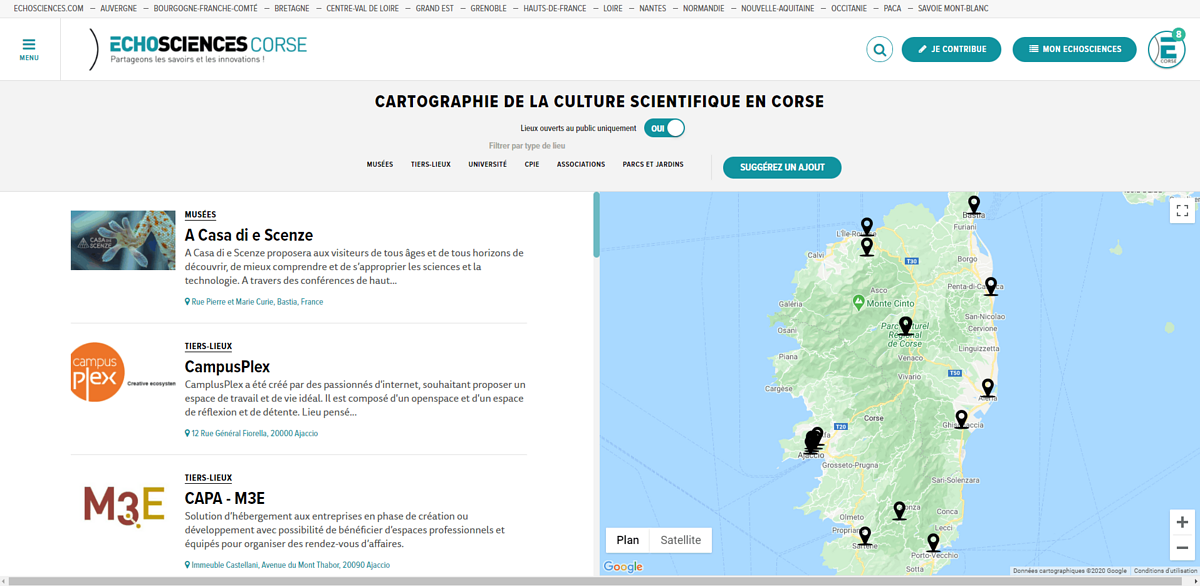This screenshot has width=1200, height=586.
Task: Open the hamburger MENU icon
Action: tap(29, 49)
